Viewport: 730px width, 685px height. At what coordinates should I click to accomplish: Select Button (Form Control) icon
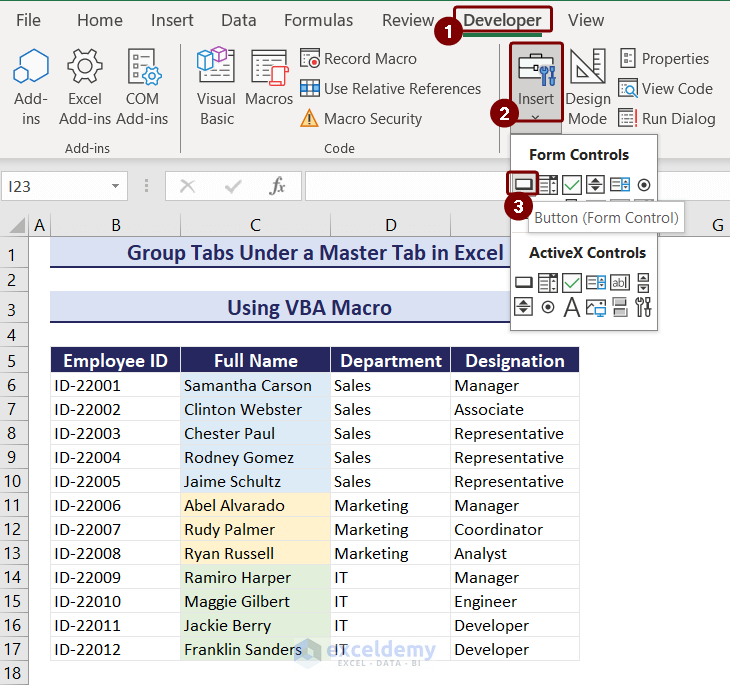(523, 184)
